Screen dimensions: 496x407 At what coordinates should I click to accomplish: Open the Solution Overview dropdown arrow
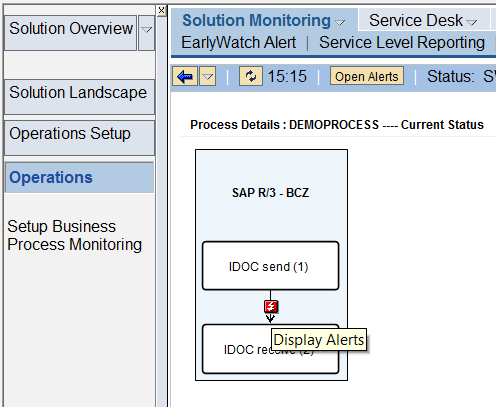(x=146, y=33)
